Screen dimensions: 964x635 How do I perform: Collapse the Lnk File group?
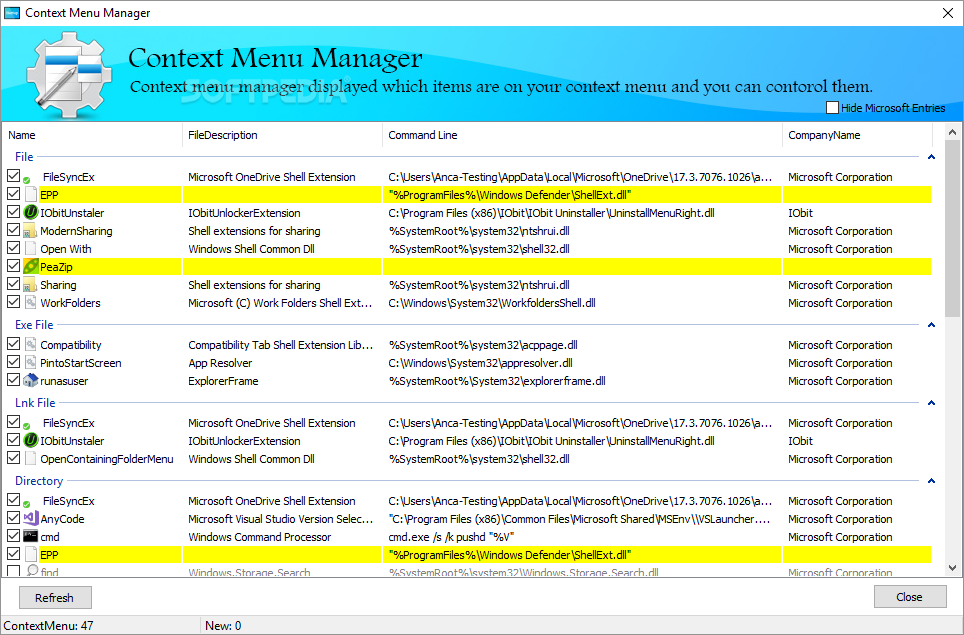[x=931, y=403]
